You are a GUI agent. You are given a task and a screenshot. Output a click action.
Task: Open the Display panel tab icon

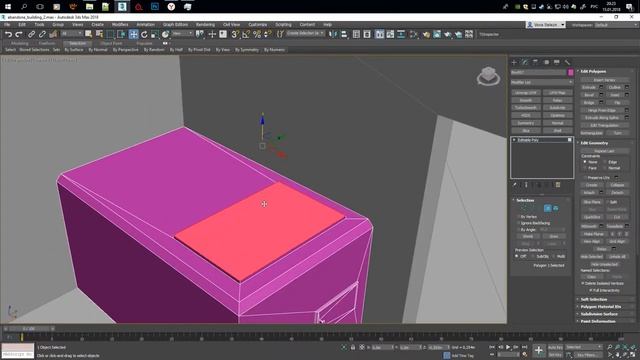(557, 62)
